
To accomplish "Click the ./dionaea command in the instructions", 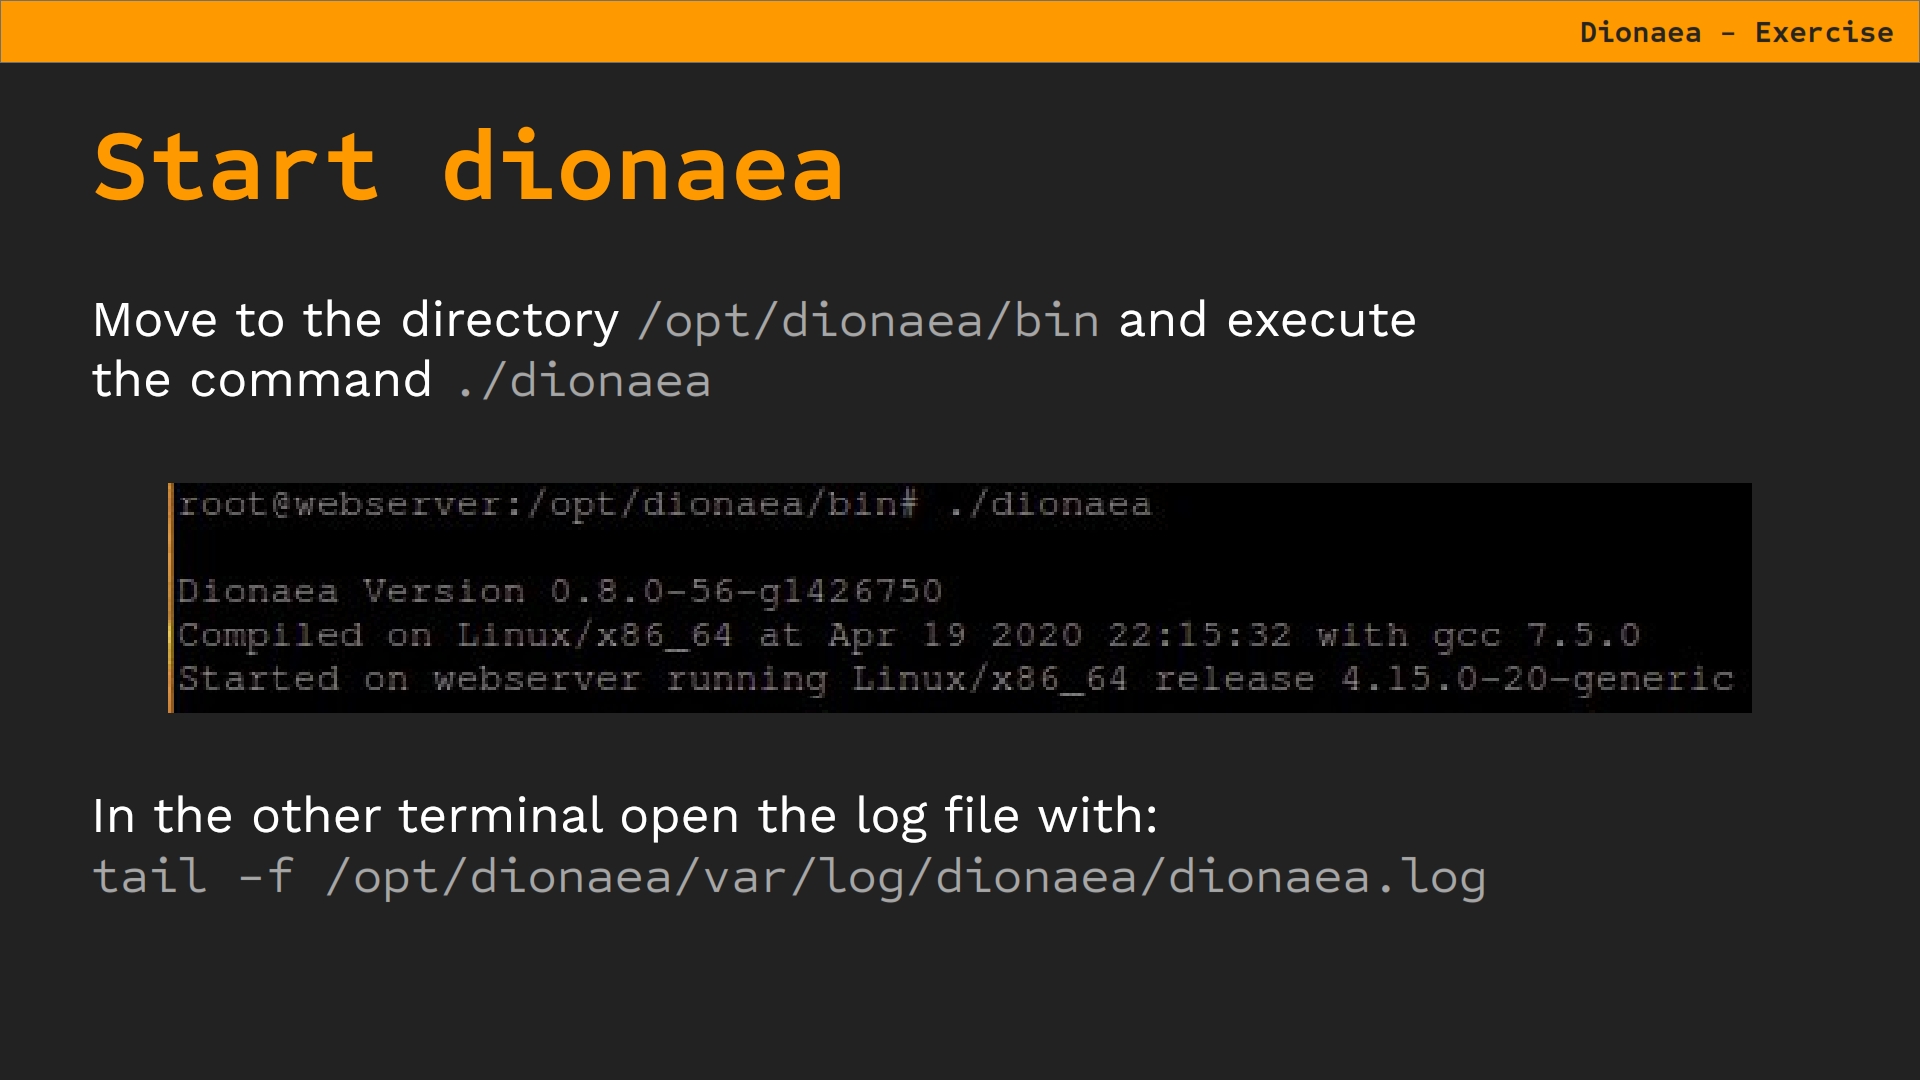I will [583, 381].
